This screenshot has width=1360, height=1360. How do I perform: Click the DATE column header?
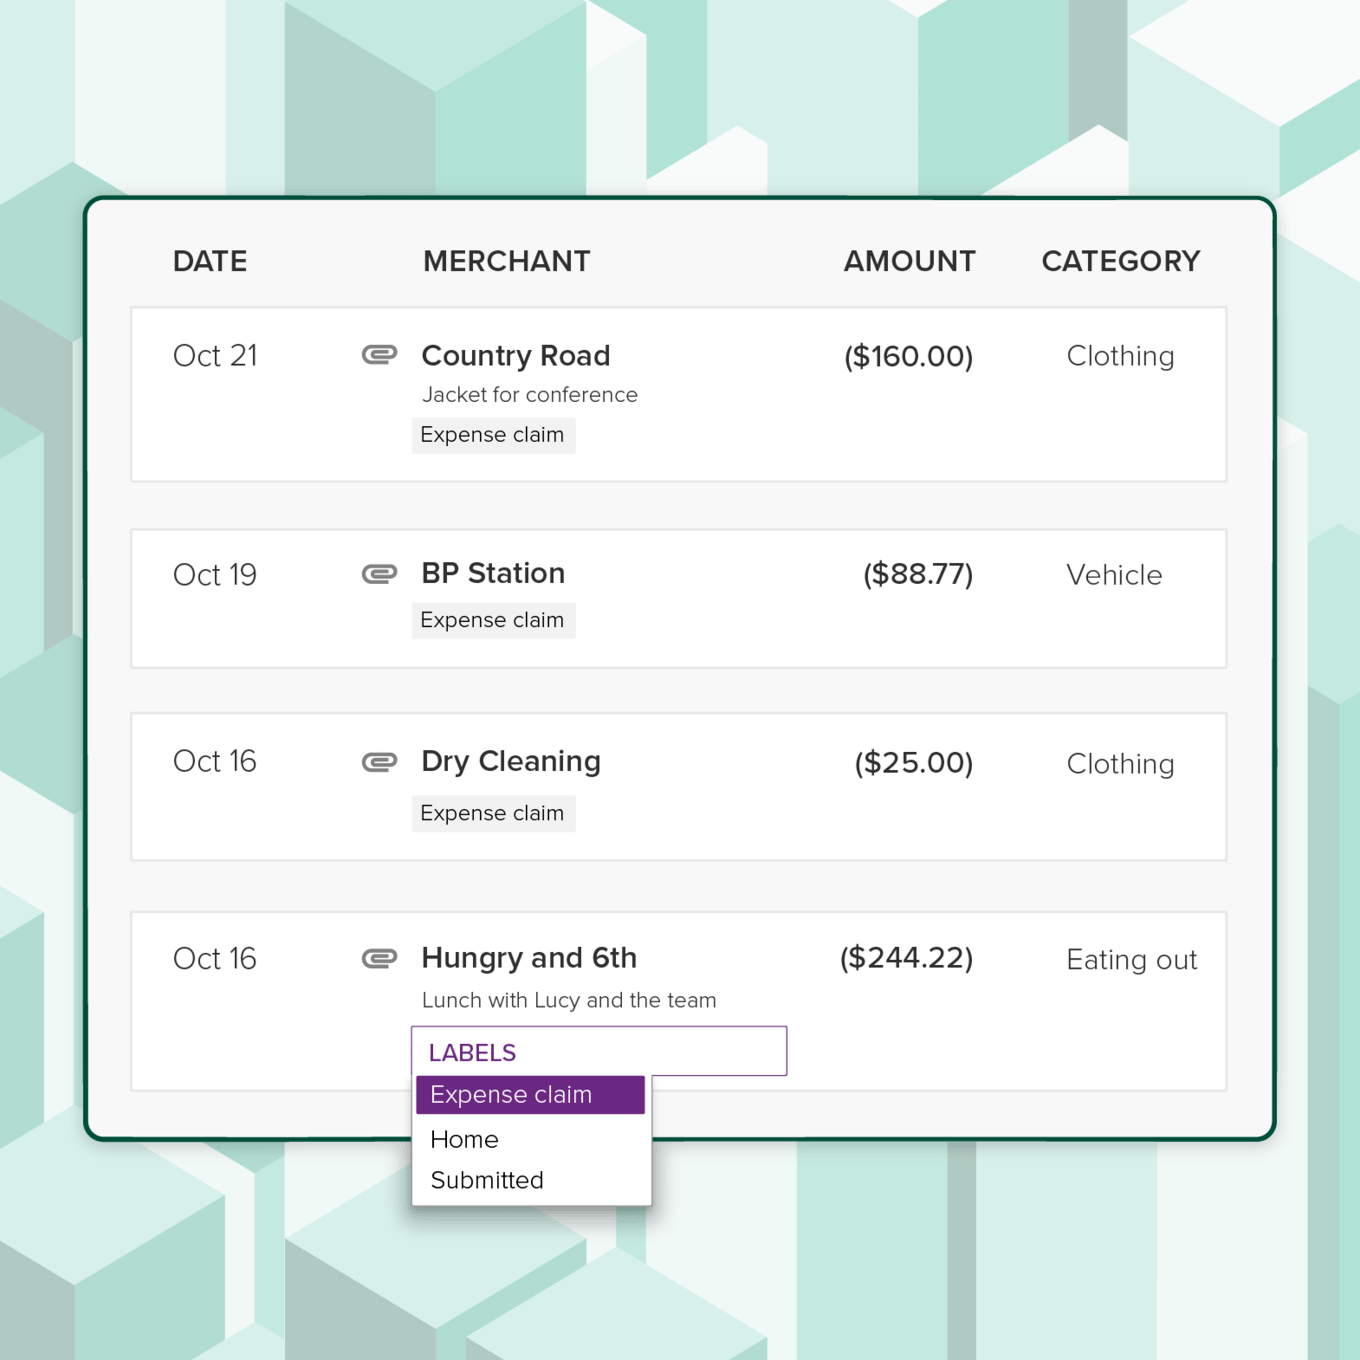pyautogui.click(x=209, y=261)
